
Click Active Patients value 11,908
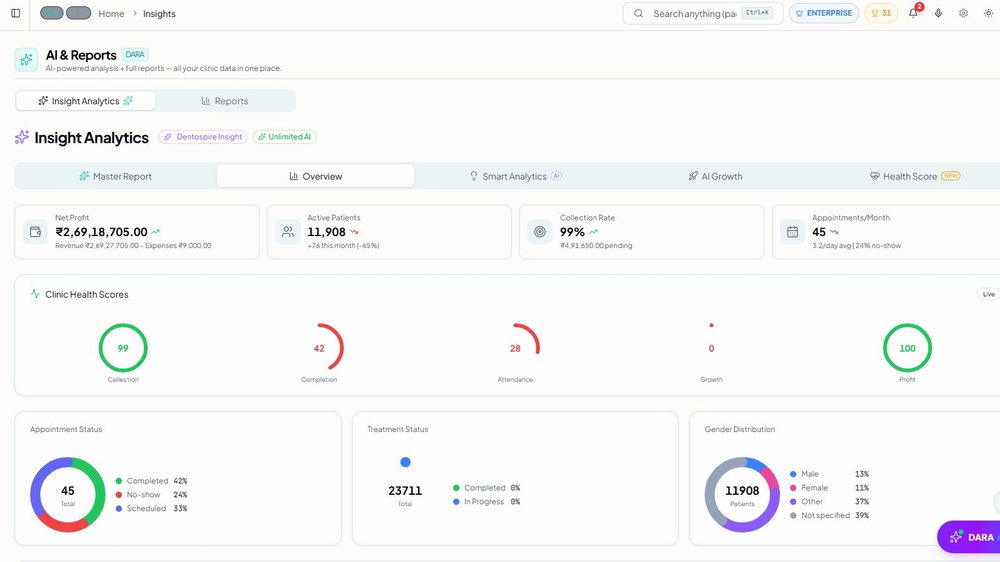coord(327,232)
